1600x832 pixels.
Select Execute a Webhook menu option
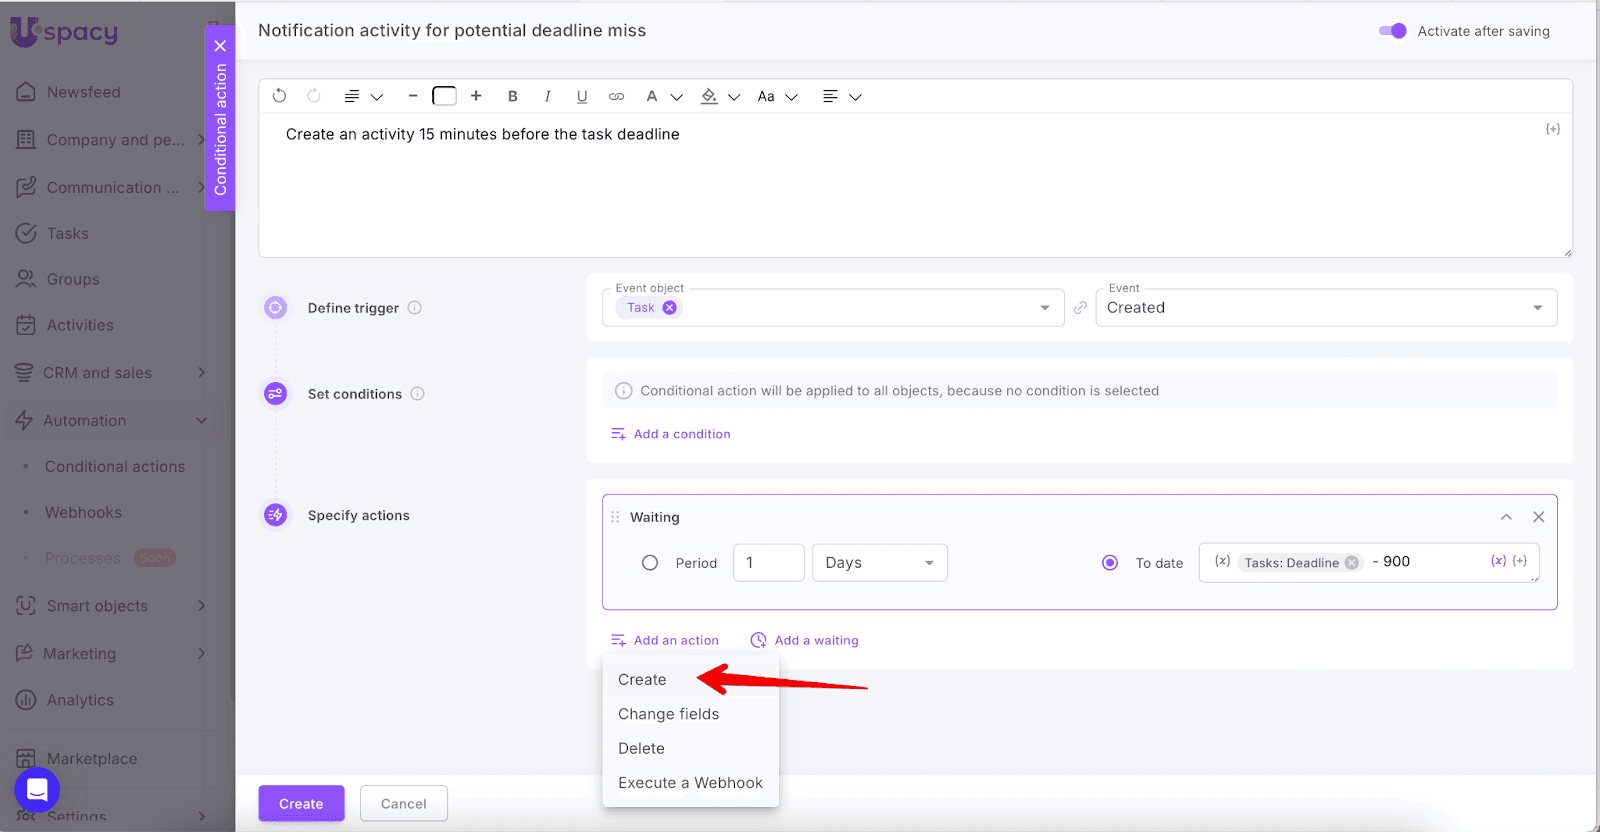click(x=690, y=783)
